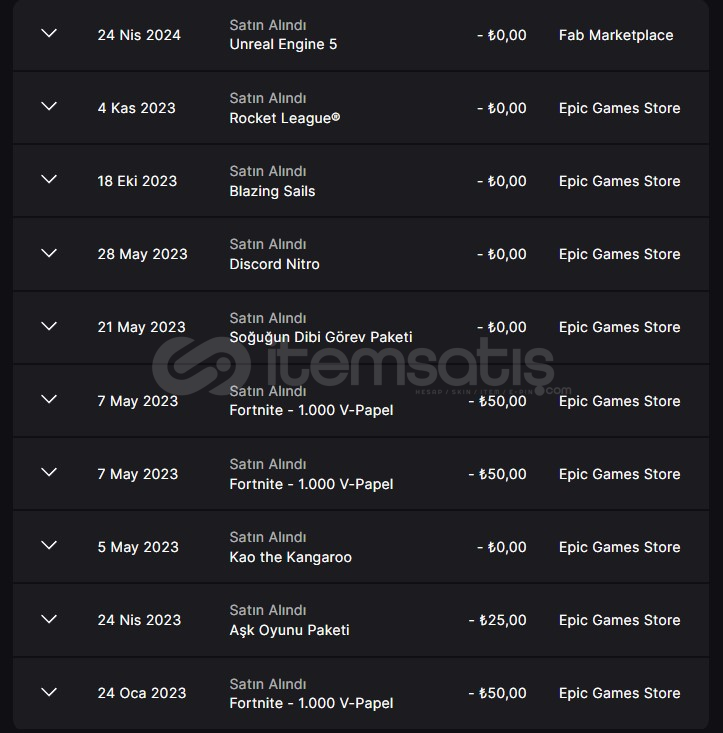This screenshot has height=733, width=723.
Task: Click the Aşk Oyunu Paketi name
Action: 289,630
